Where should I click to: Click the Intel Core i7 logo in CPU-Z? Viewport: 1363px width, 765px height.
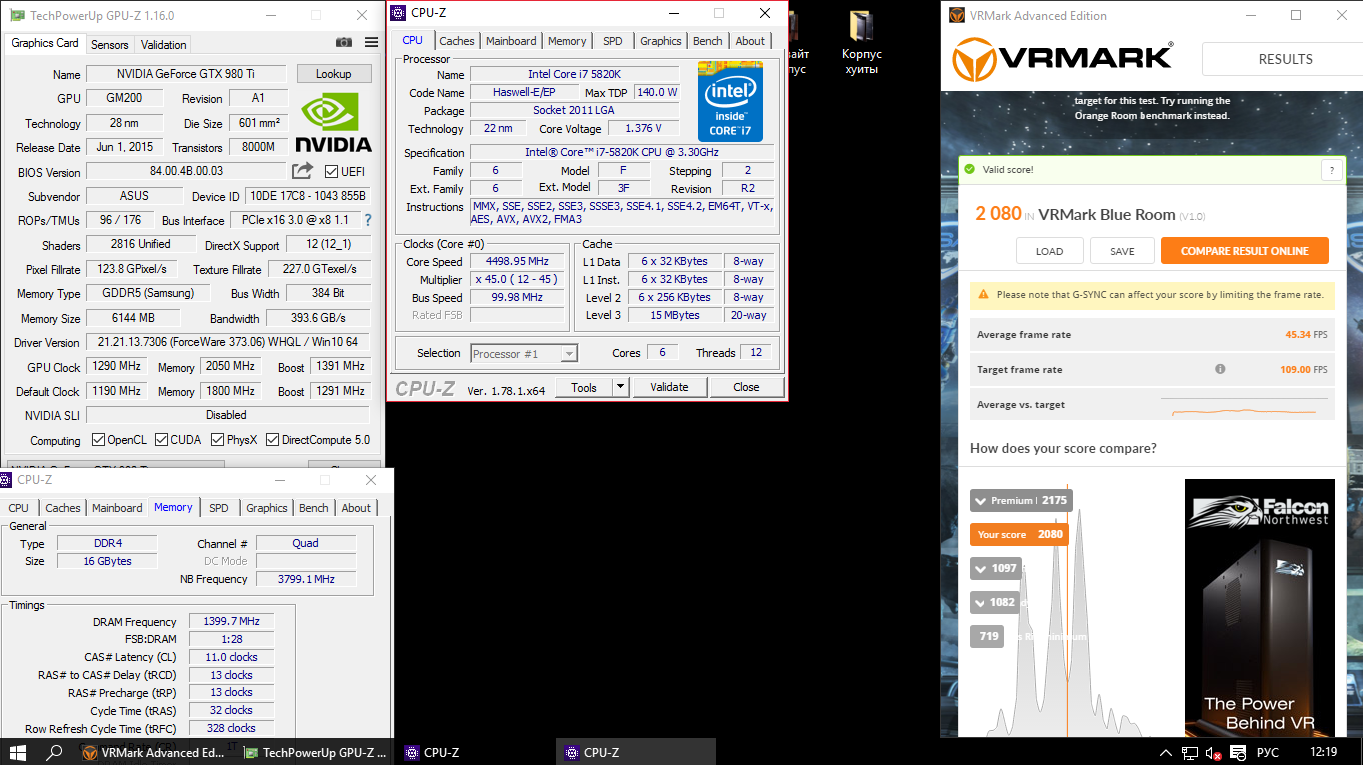pos(730,102)
